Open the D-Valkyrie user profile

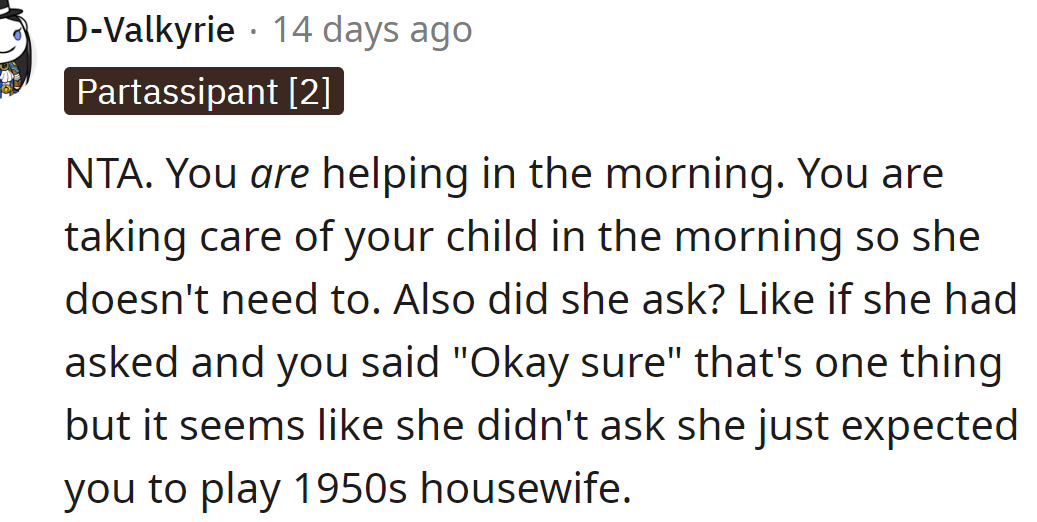[150, 30]
